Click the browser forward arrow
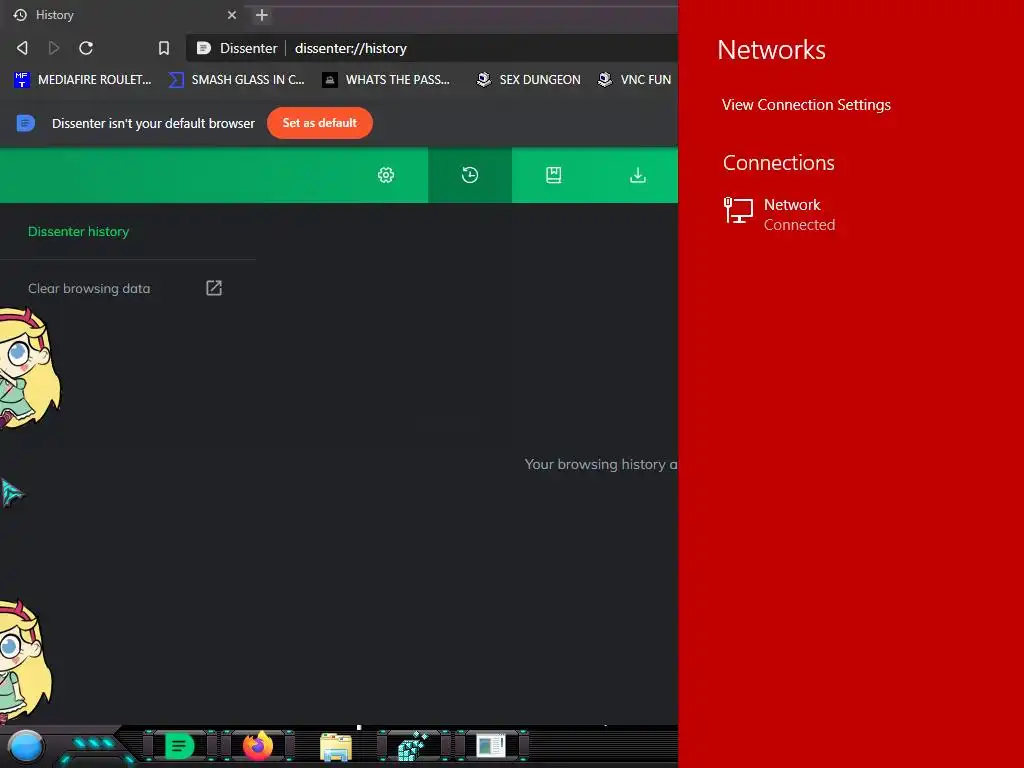Image resolution: width=1024 pixels, height=768 pixels. (x=54, y=48)
